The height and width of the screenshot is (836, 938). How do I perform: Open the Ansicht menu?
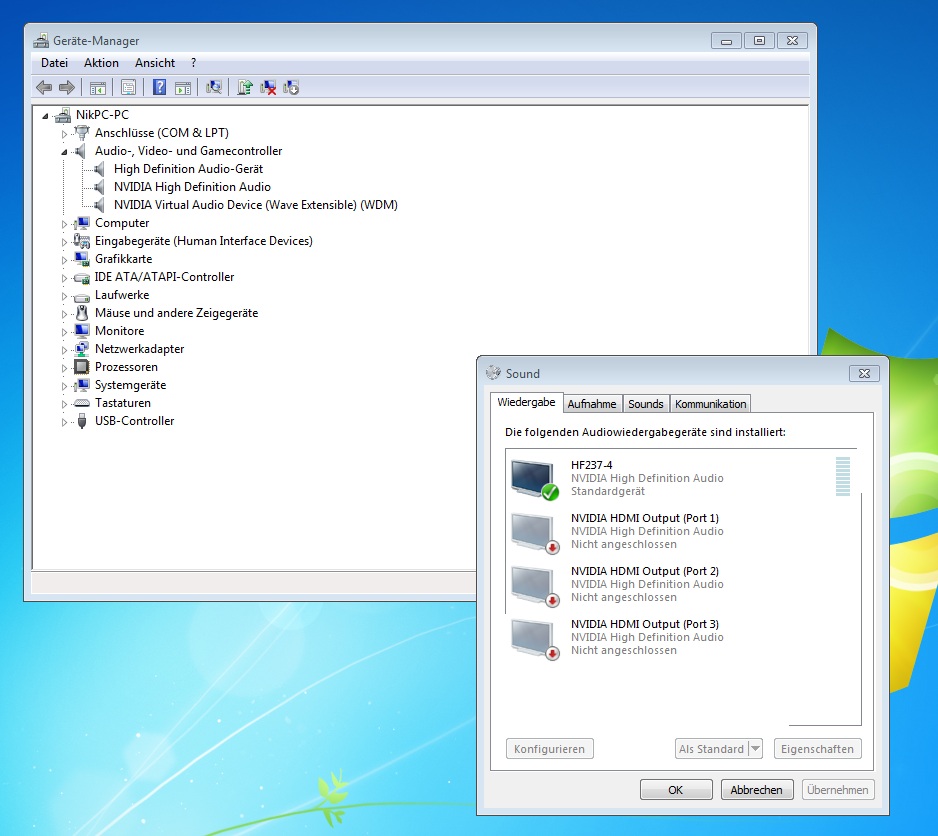point(155,63)
